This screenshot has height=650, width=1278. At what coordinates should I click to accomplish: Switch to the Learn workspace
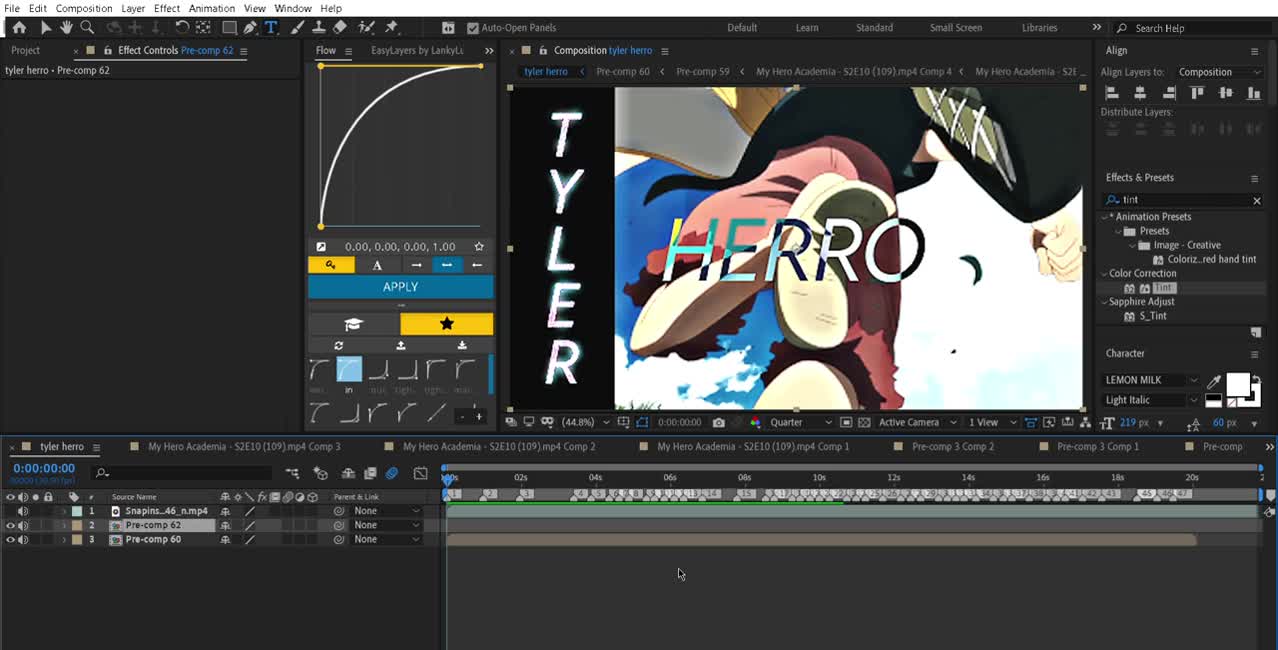click(x=807, y=28)
